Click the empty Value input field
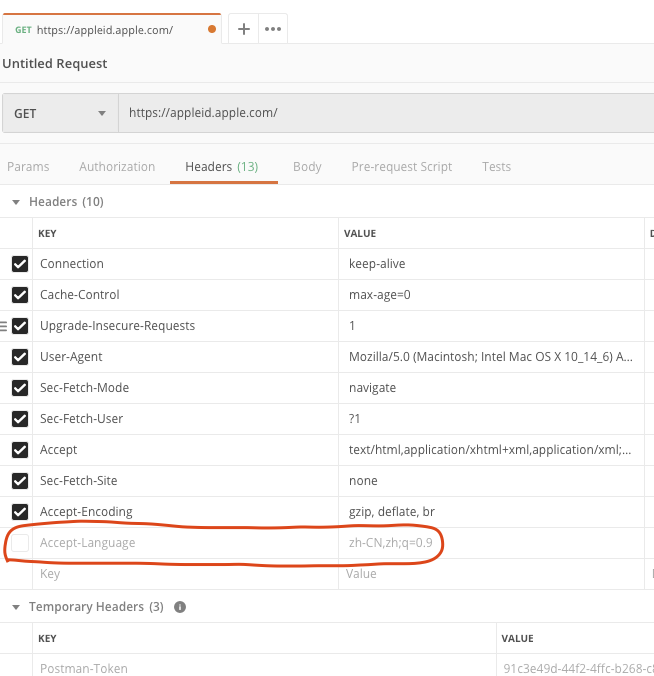Viewport: 654px width, 676px height. click(491, 574)
